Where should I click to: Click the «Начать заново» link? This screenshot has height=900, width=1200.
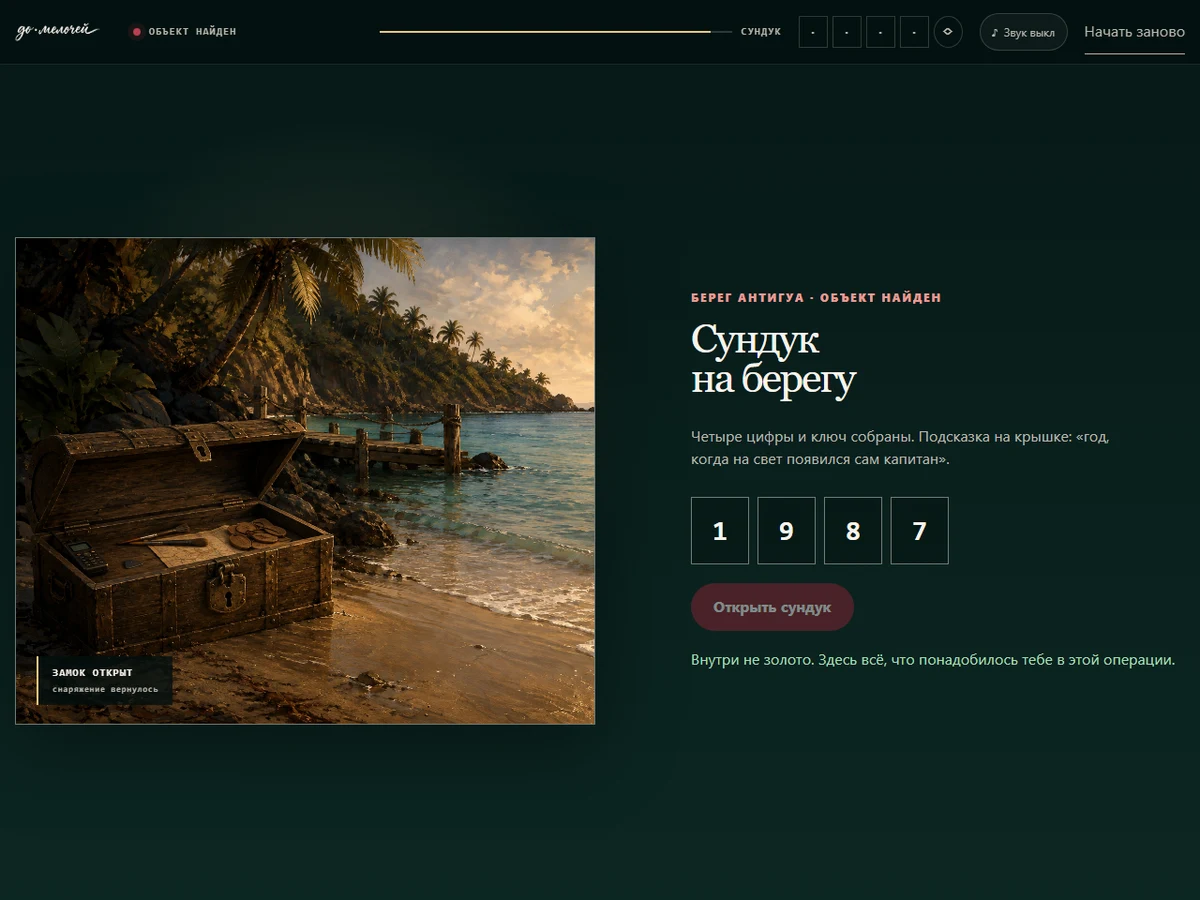1134,32
